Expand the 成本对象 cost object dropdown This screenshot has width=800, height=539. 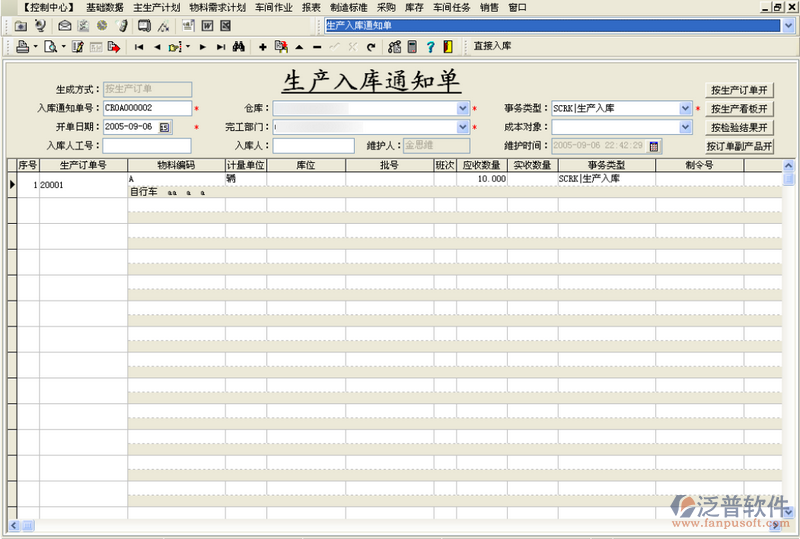pyautogui.click(x=685, y=127)
